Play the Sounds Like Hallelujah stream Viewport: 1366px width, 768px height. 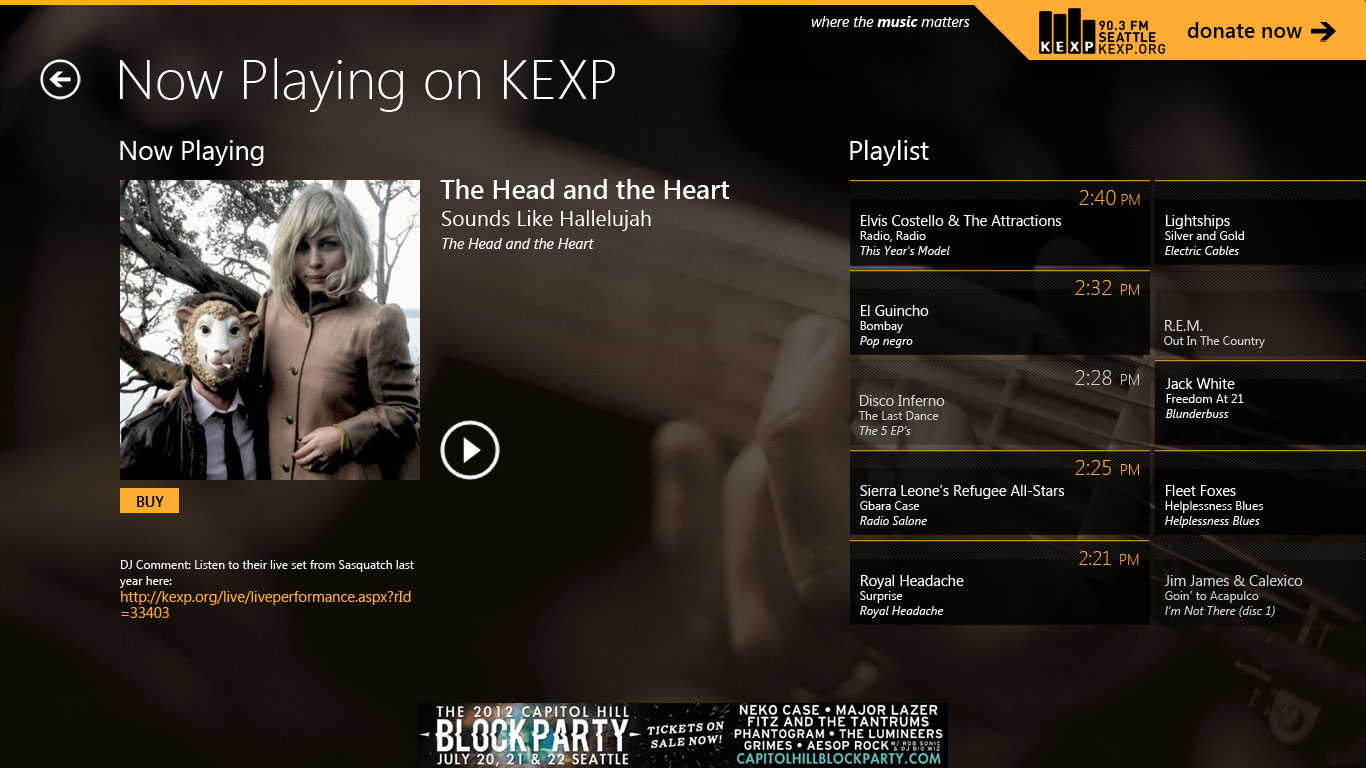click(470, 450)
